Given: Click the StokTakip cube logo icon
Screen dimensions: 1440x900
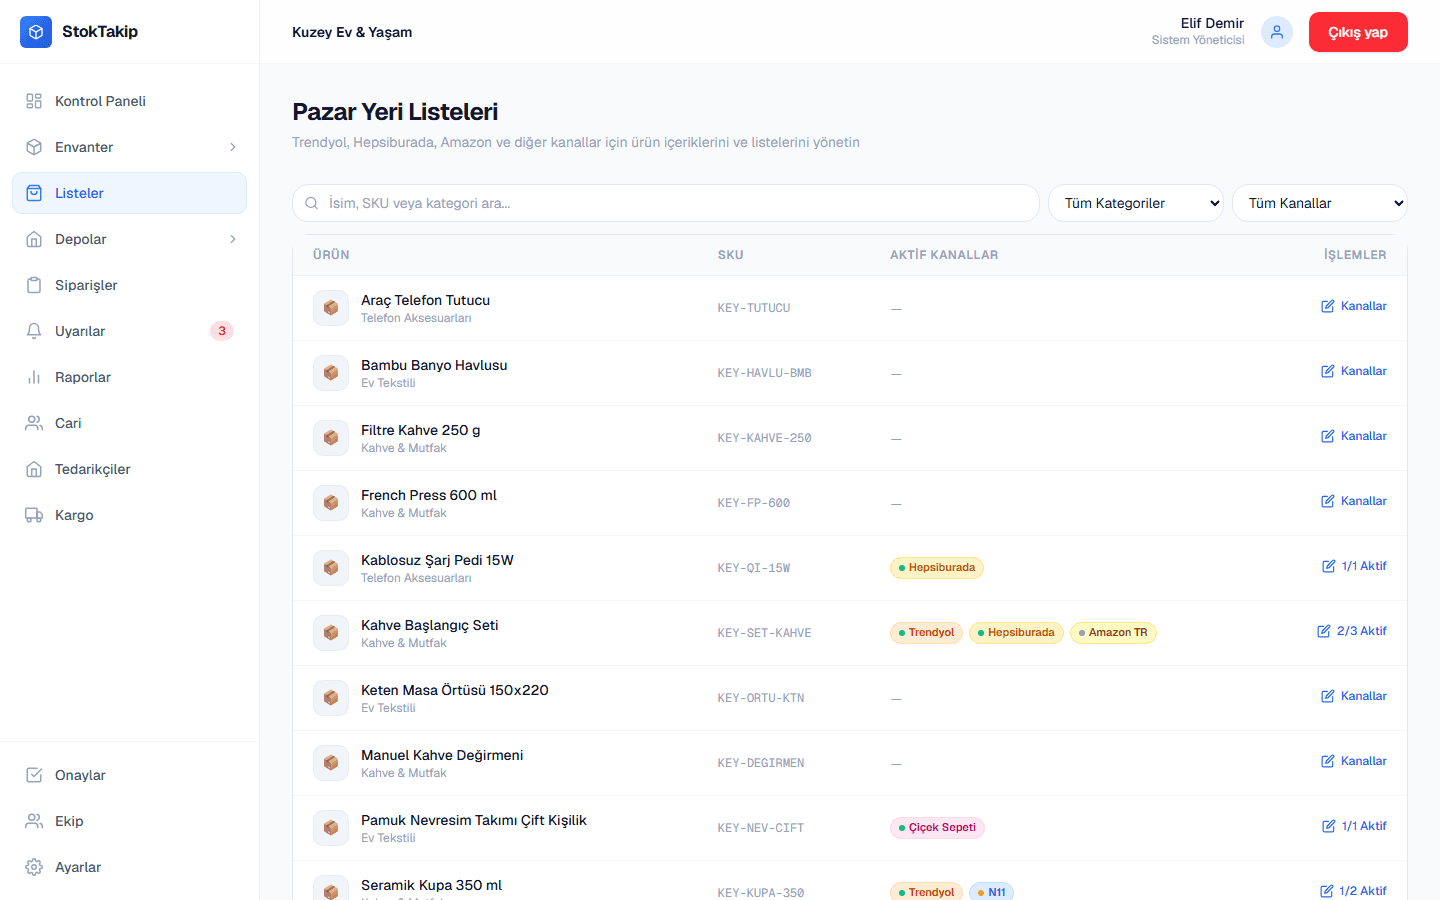Looking at the screenshot, I should pos(36,32).
